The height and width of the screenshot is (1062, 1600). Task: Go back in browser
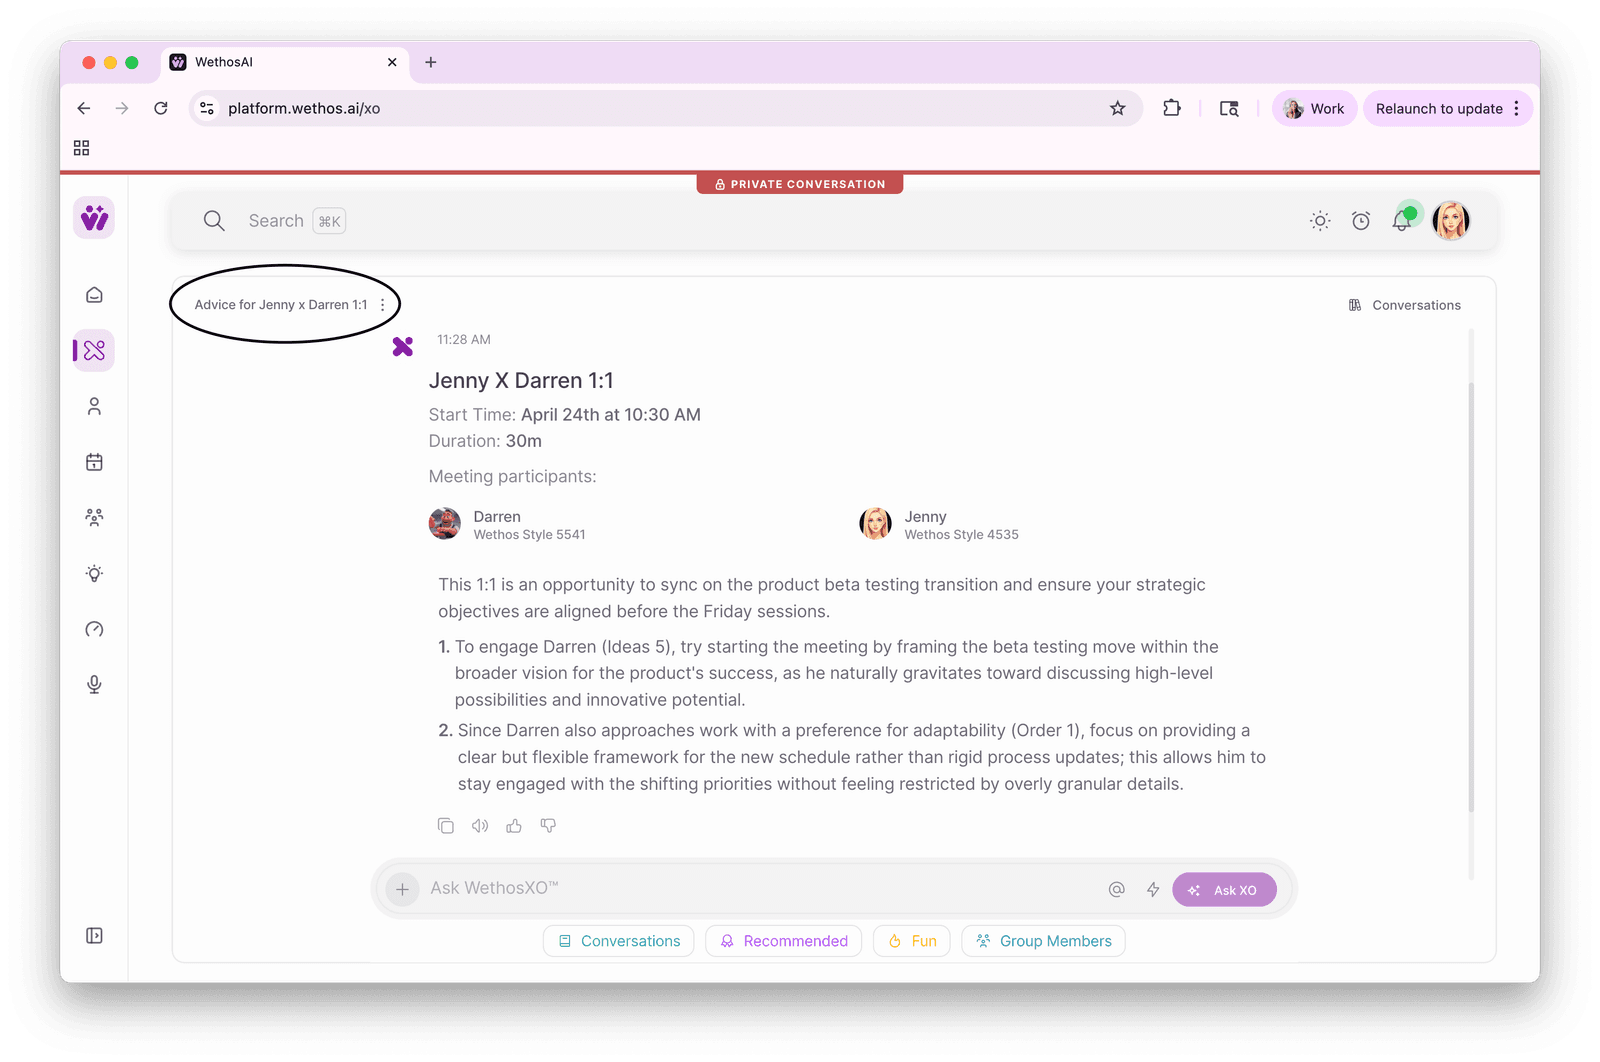[84, 108]
